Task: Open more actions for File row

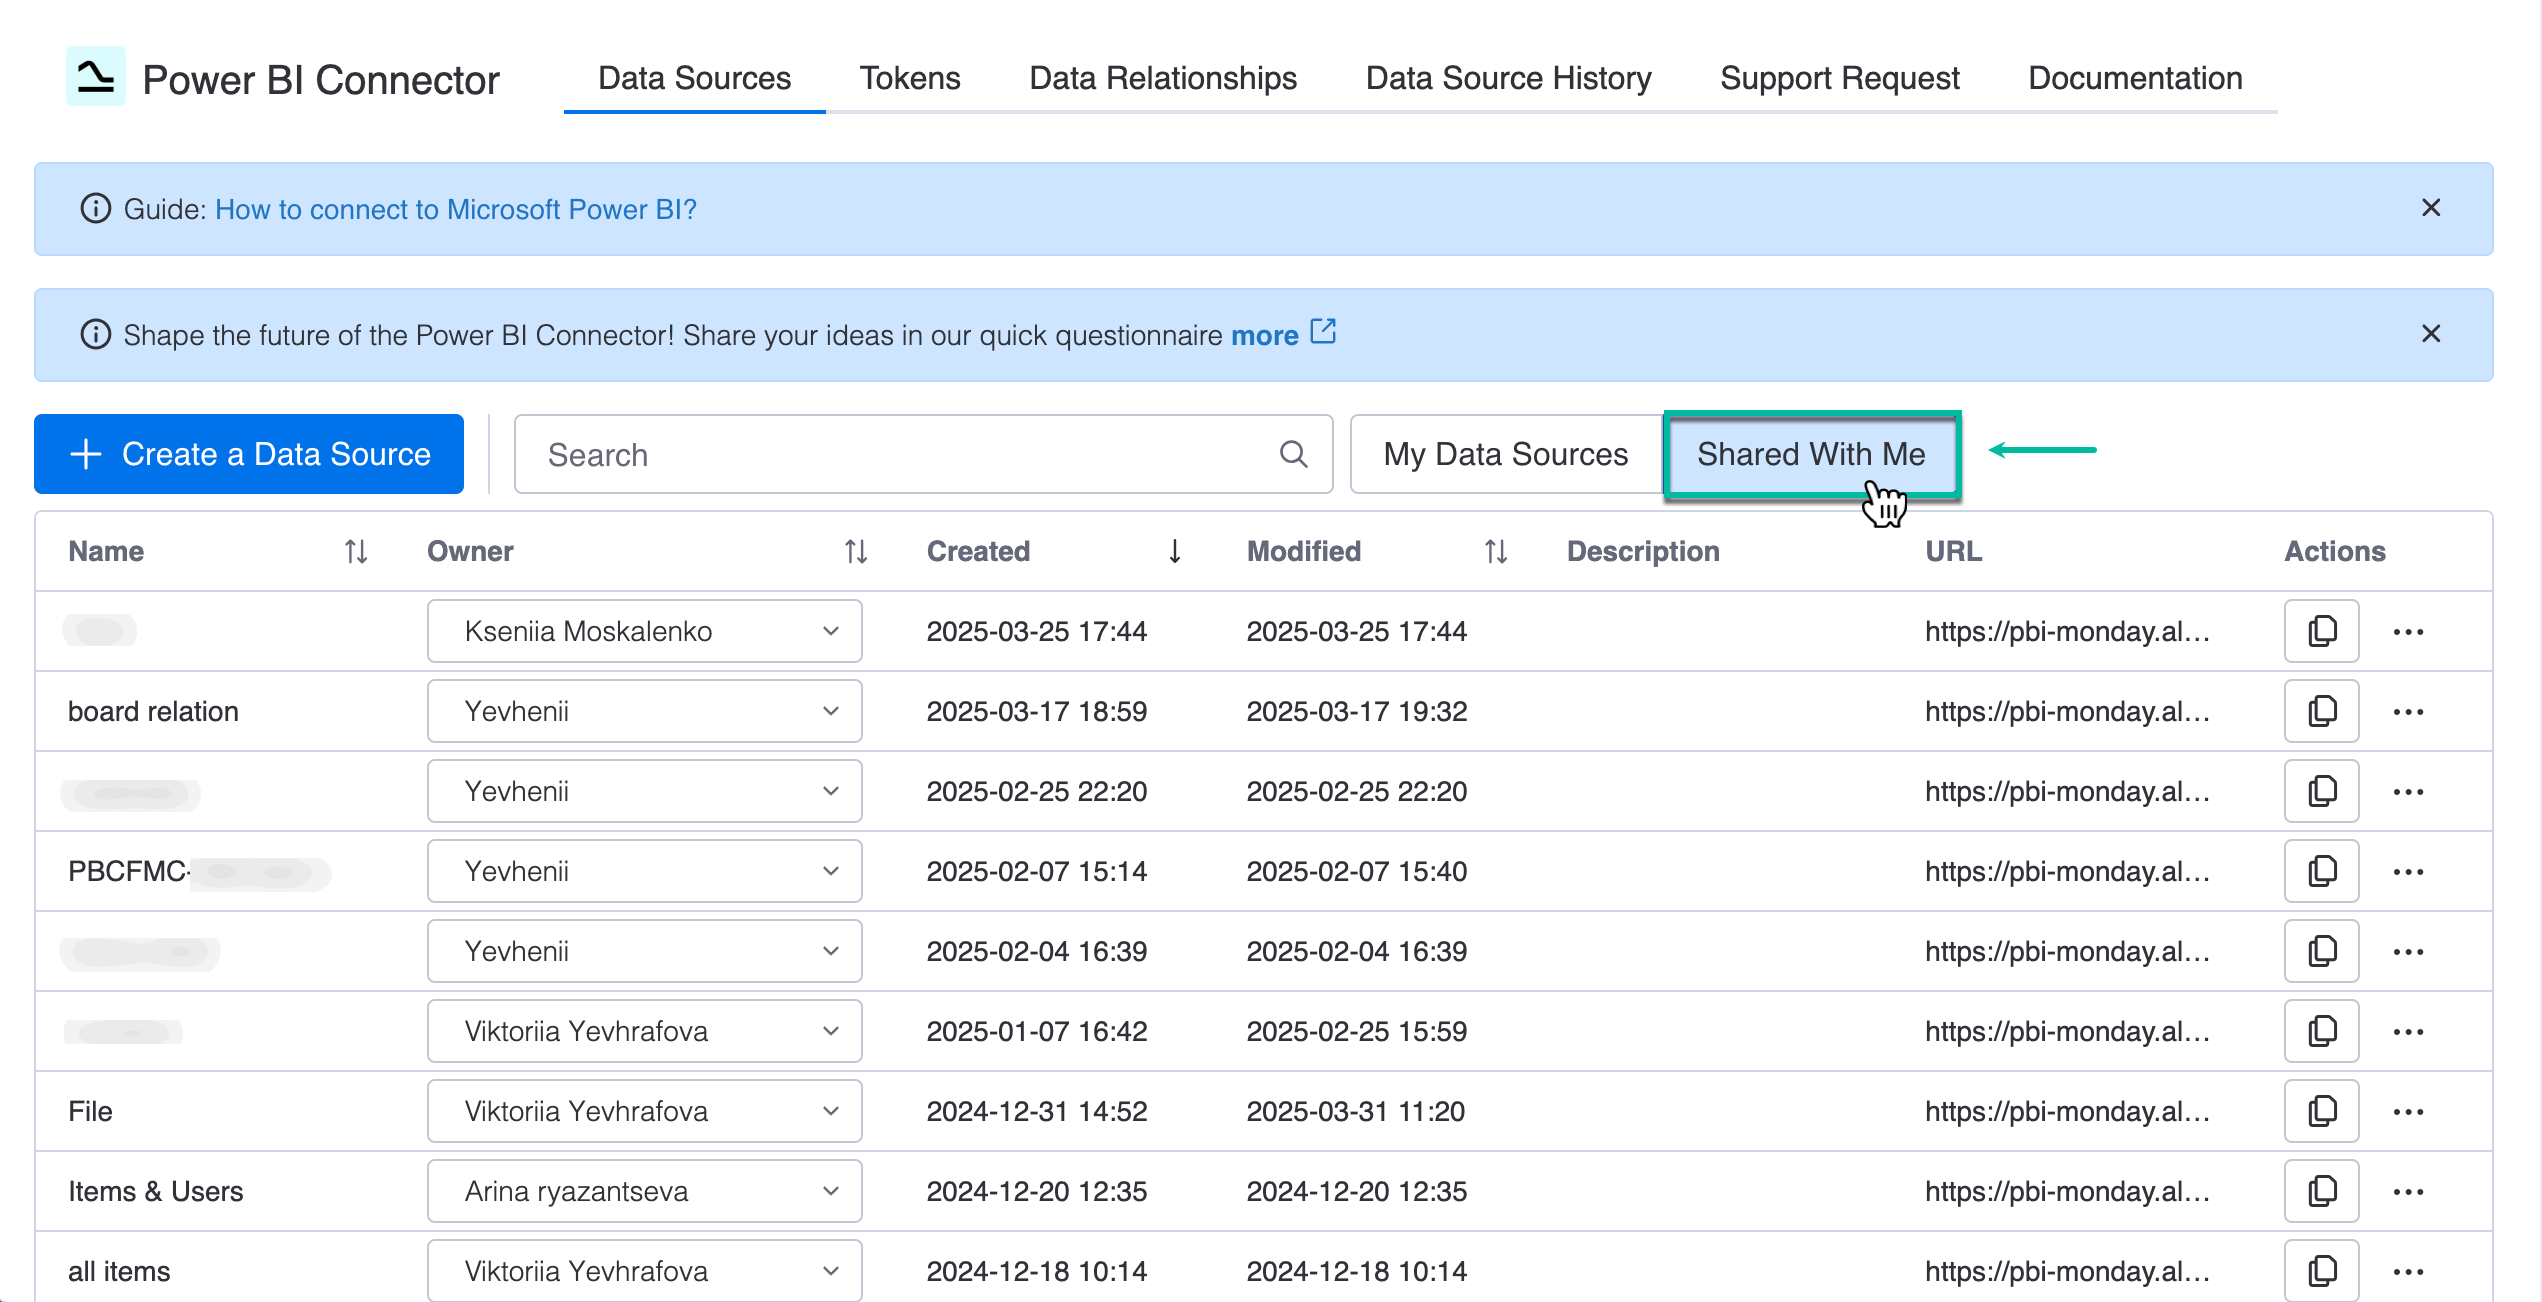Action: tap(2408, 1111)
